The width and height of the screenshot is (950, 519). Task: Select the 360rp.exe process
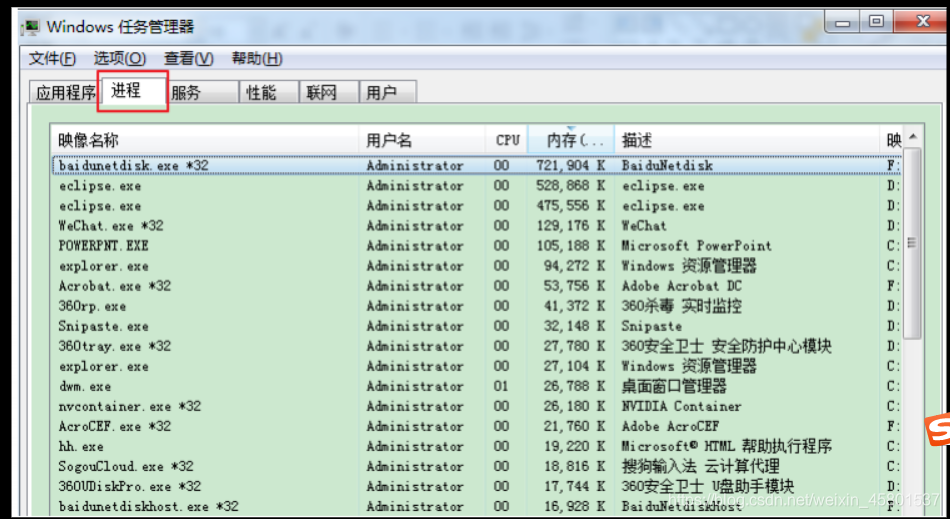[x=477, y=306]
